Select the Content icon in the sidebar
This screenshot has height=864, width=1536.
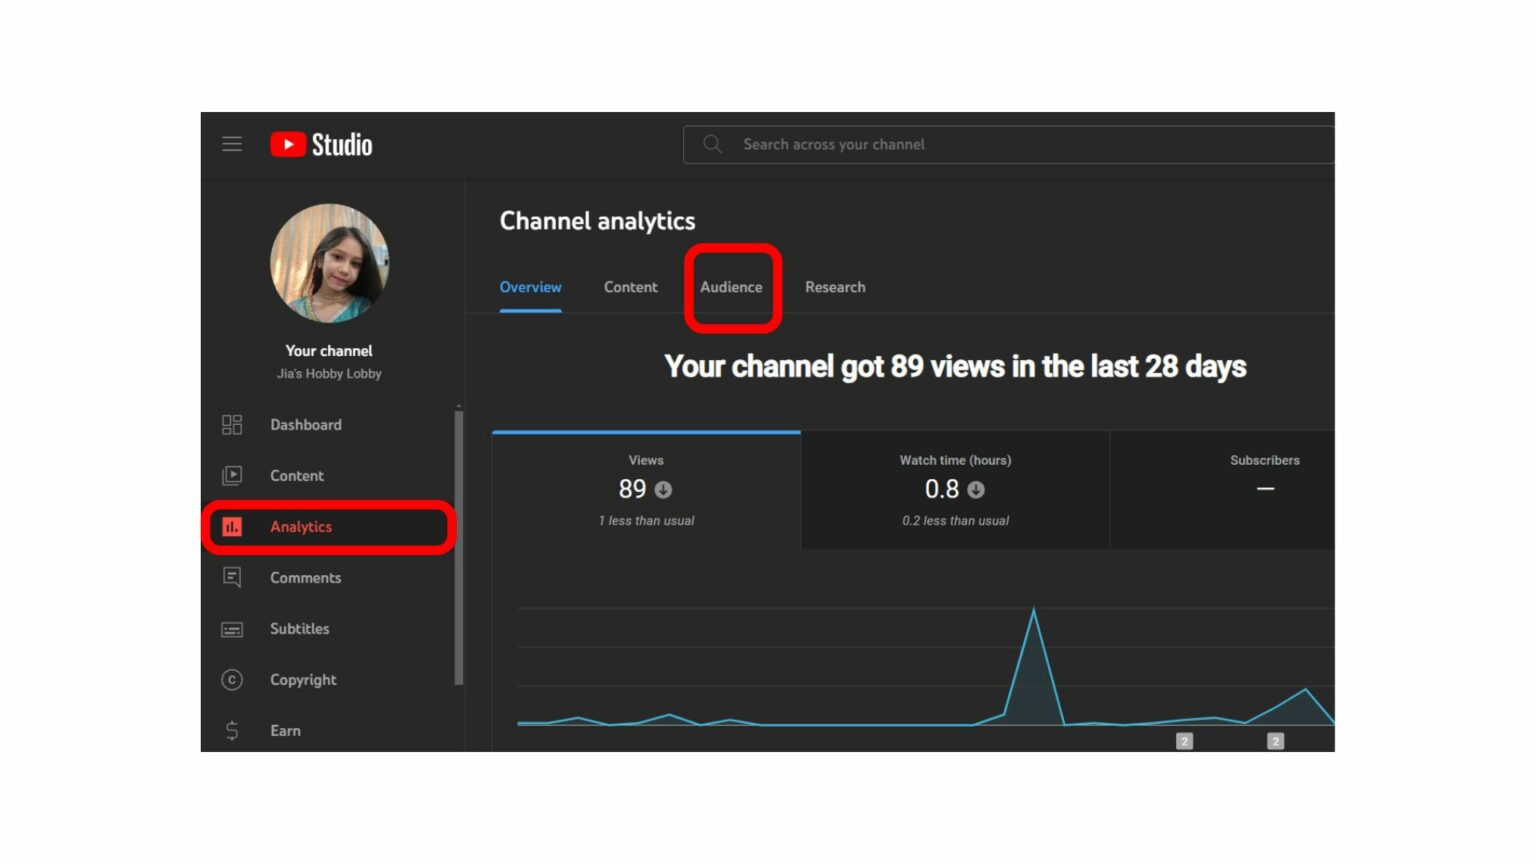pyautogui.click(x=232, y=475)
